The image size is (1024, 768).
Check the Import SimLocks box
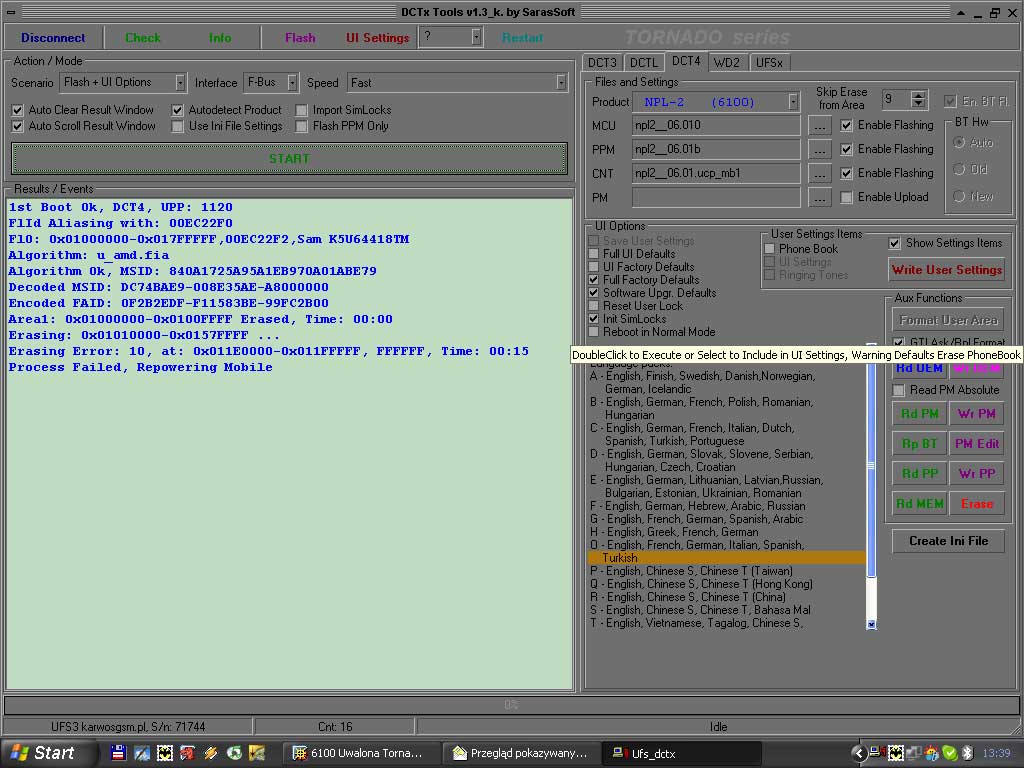[301, 110]
